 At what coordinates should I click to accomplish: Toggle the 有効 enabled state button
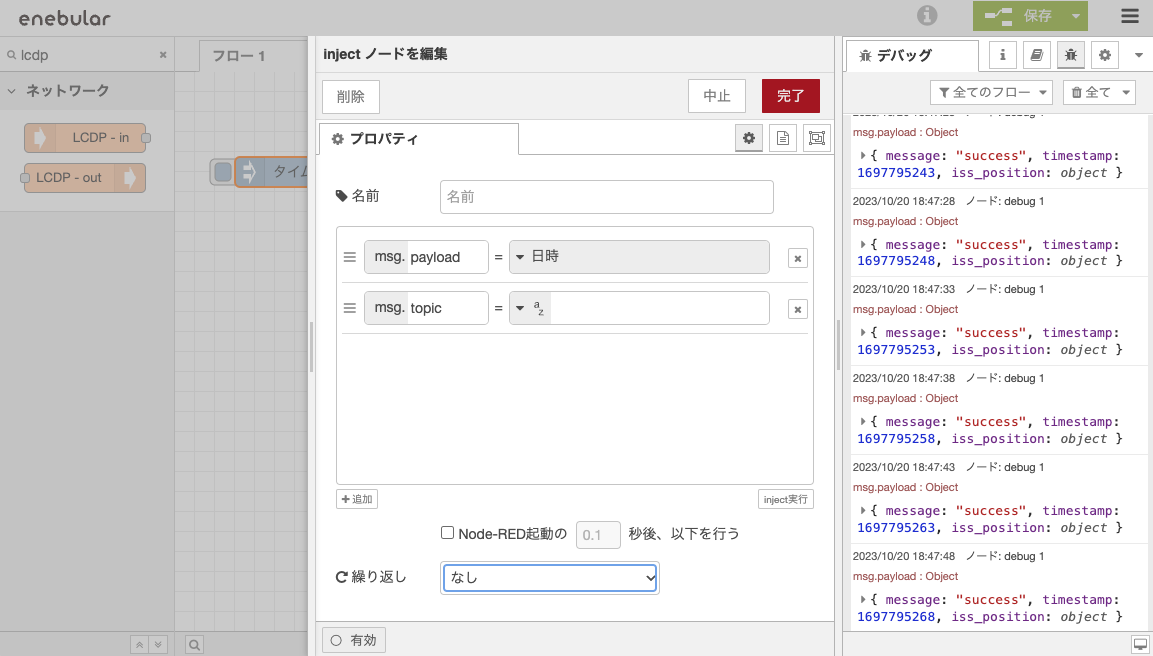[354, 640]
